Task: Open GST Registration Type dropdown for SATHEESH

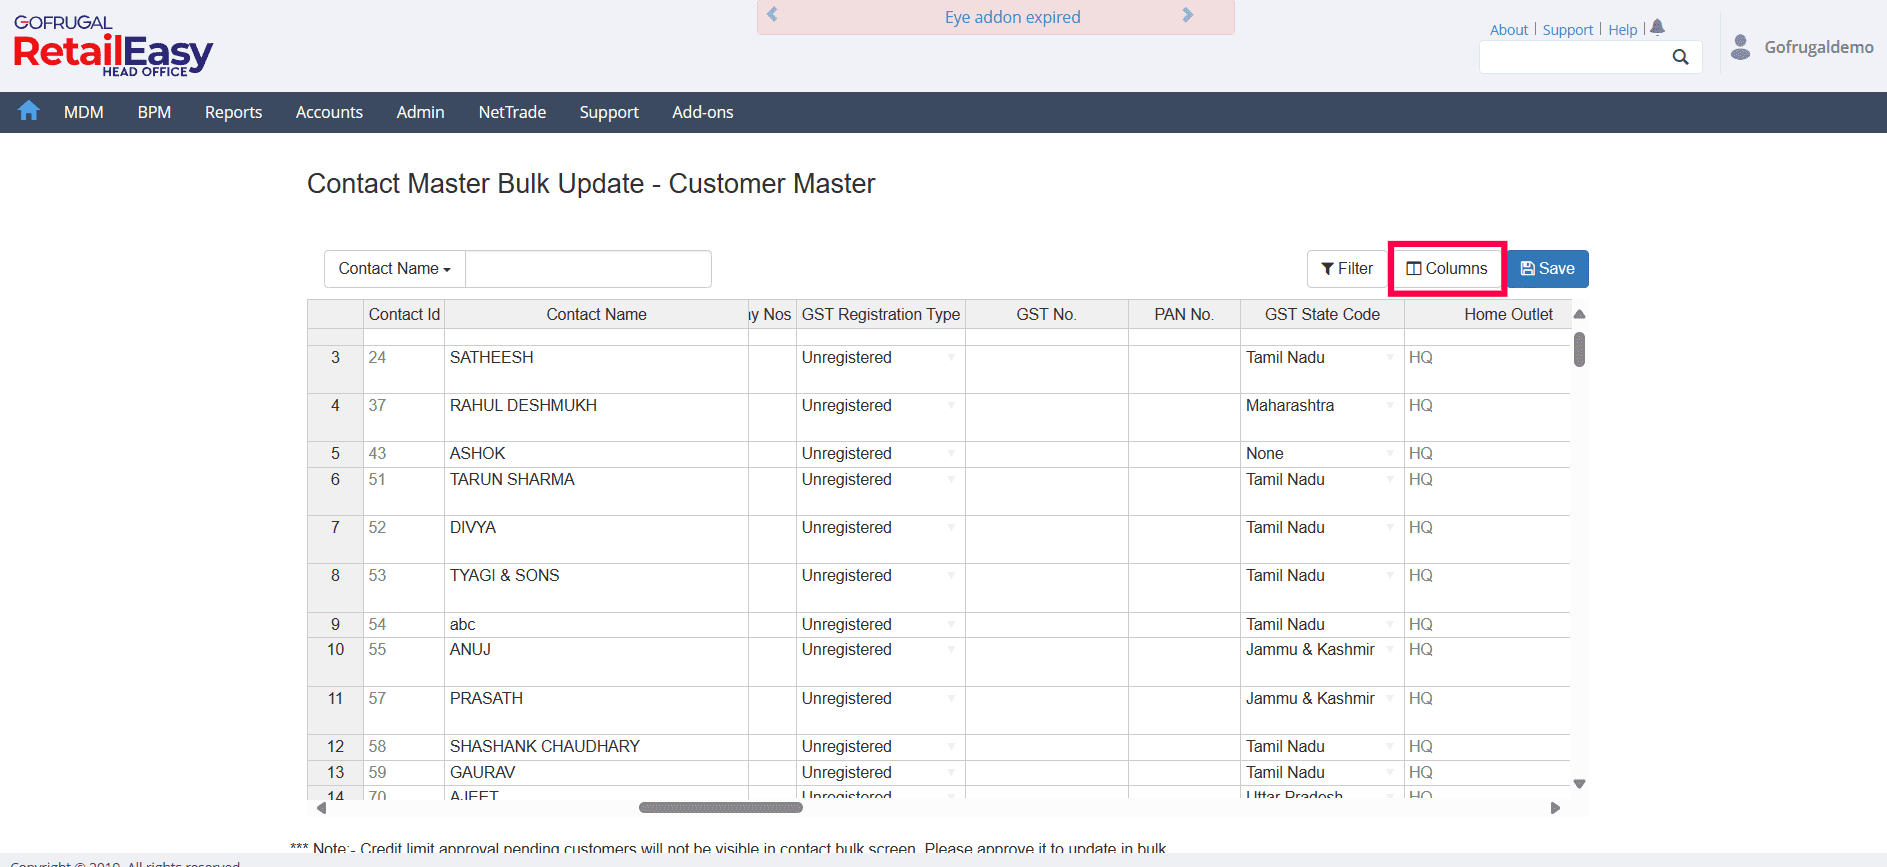Action: (951, 357)
